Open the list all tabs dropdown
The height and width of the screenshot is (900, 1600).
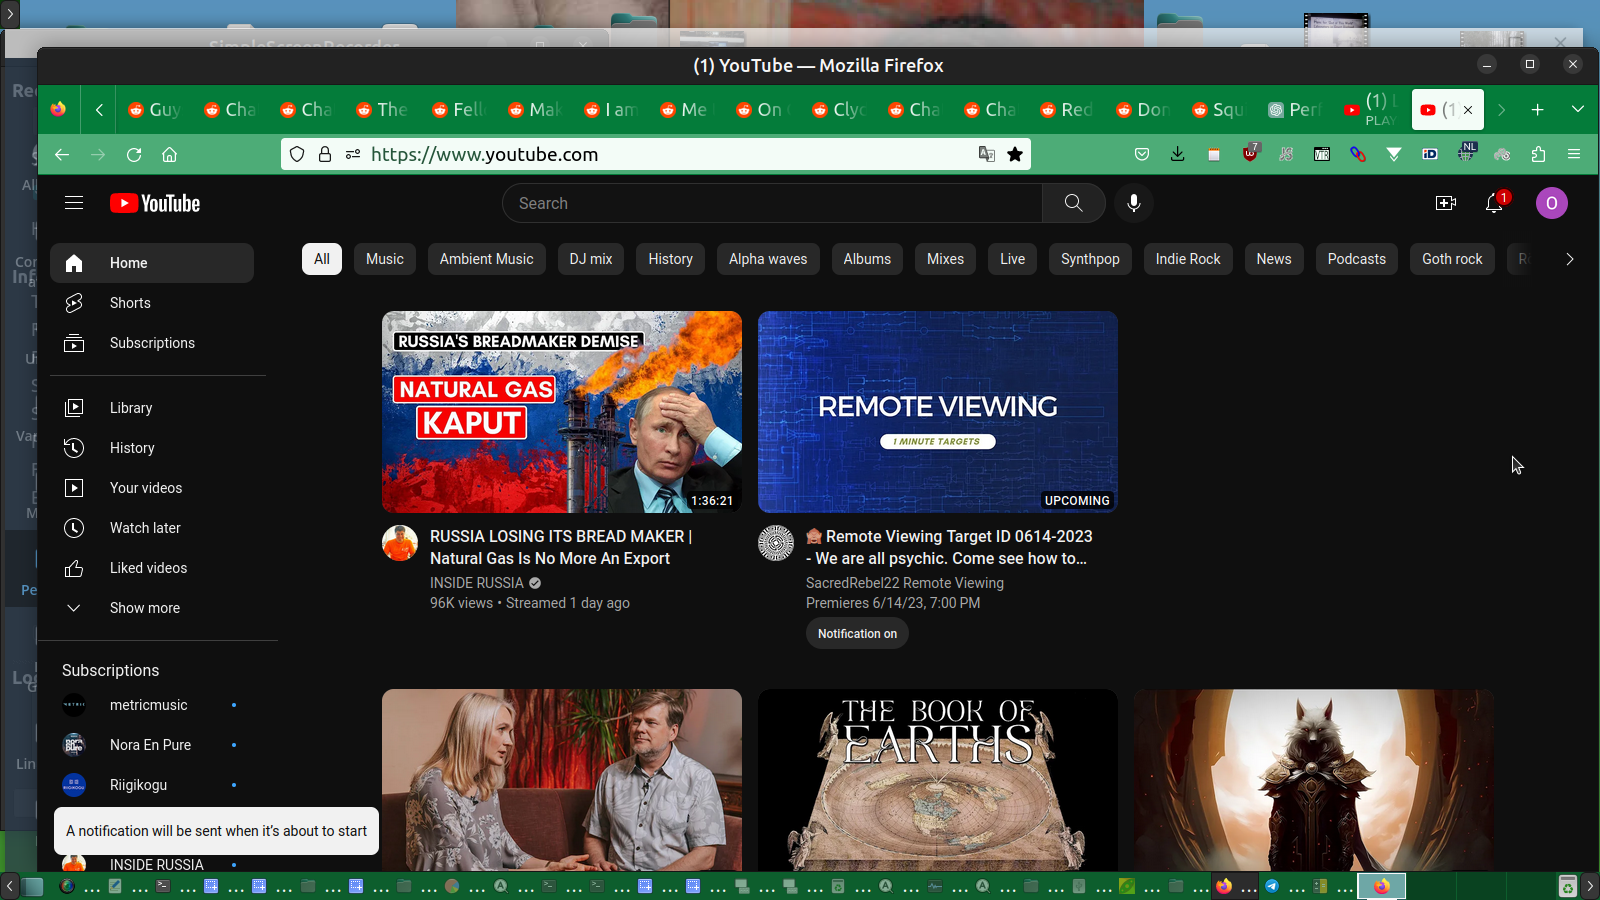pos(1578,110)
